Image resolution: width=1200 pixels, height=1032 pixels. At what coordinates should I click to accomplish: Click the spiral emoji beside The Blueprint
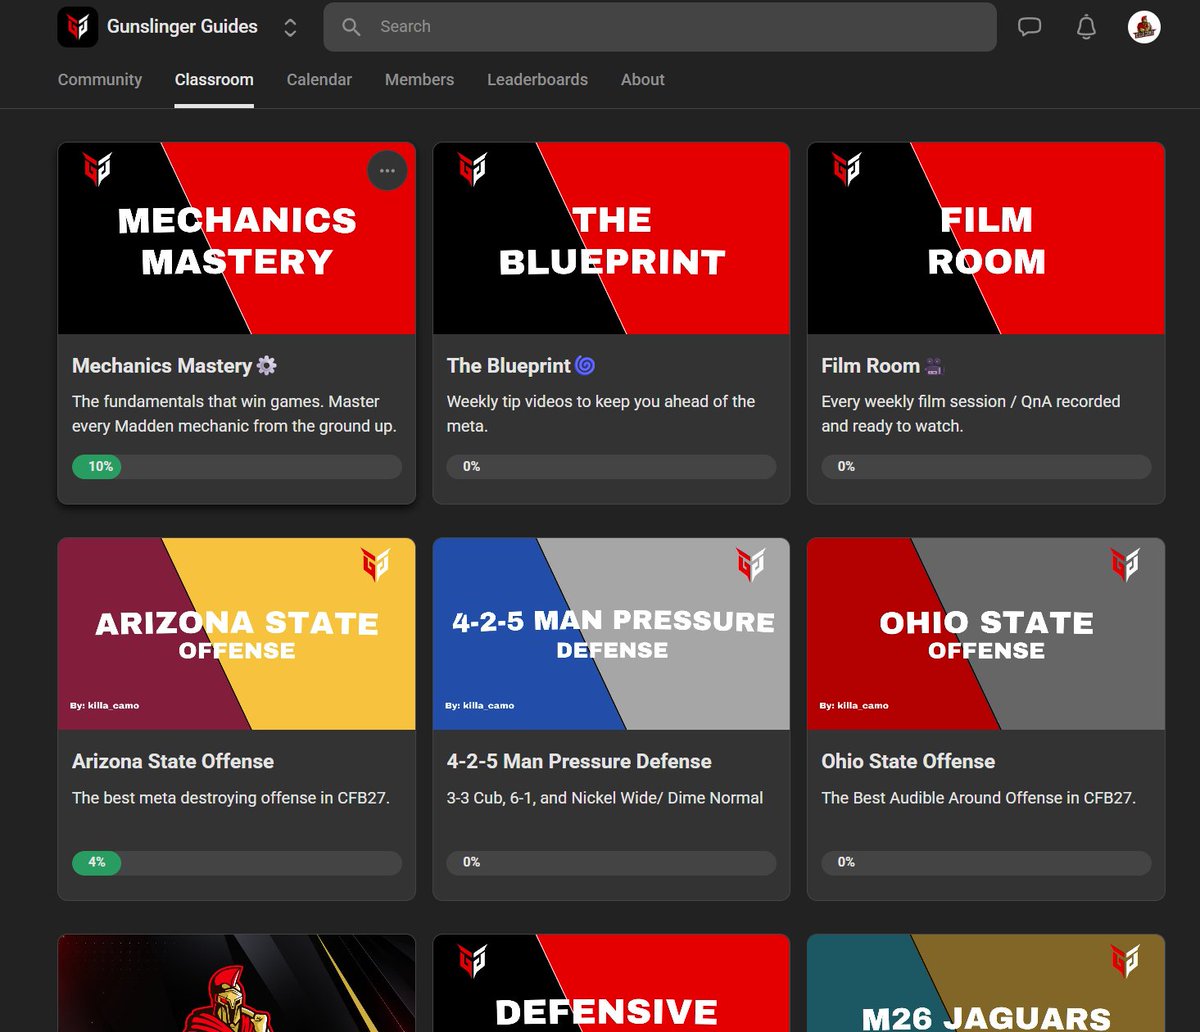point(585,366)
